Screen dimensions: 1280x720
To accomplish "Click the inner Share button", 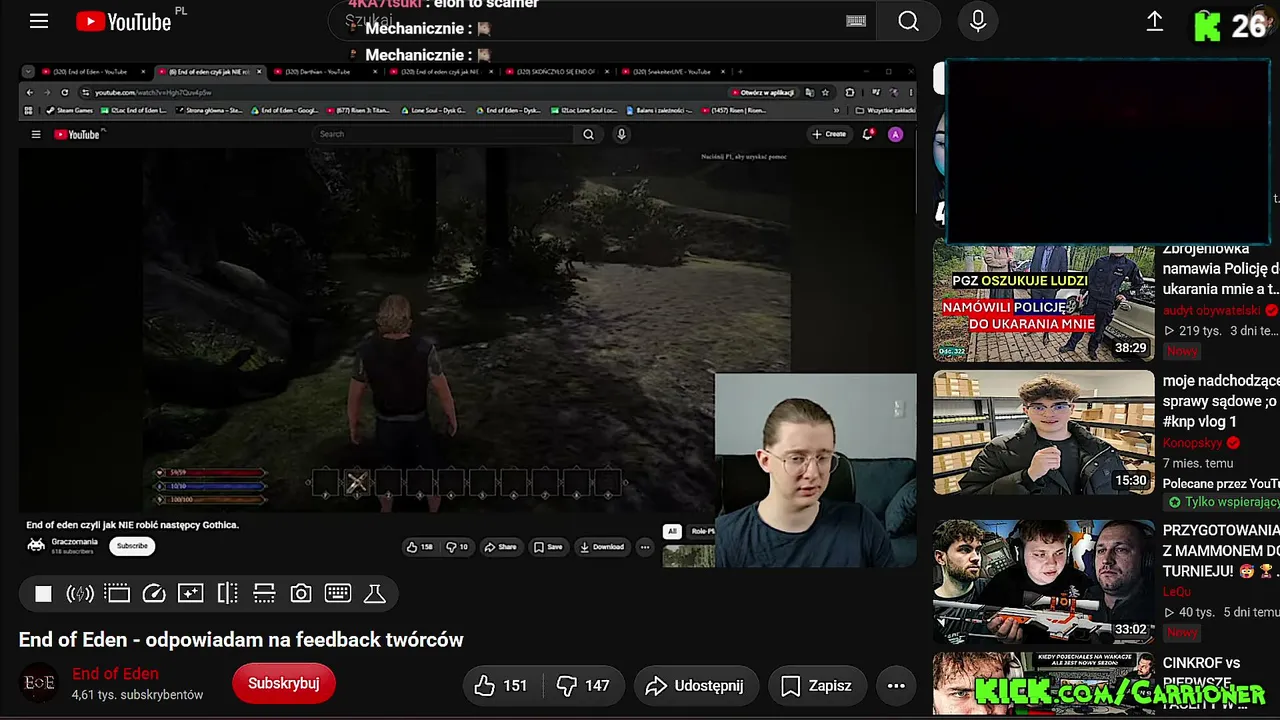I will pyautogui.click(x=500, y=547).
